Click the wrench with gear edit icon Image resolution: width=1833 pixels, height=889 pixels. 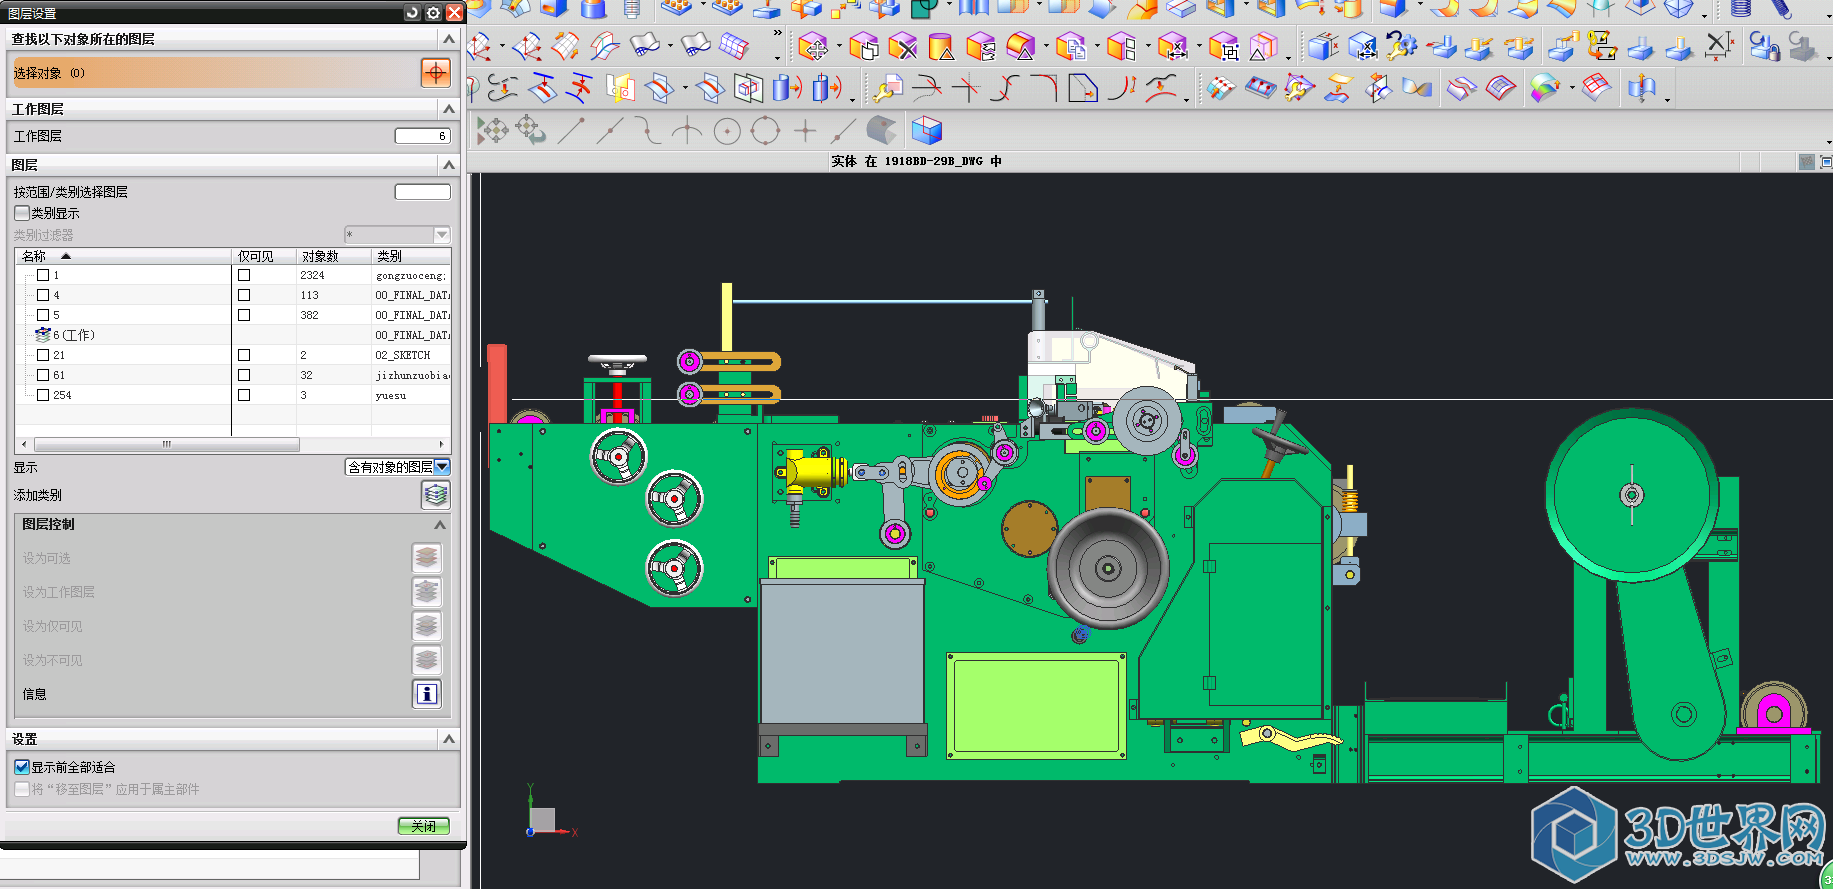pyautogui.click(x=1401, y=47)
